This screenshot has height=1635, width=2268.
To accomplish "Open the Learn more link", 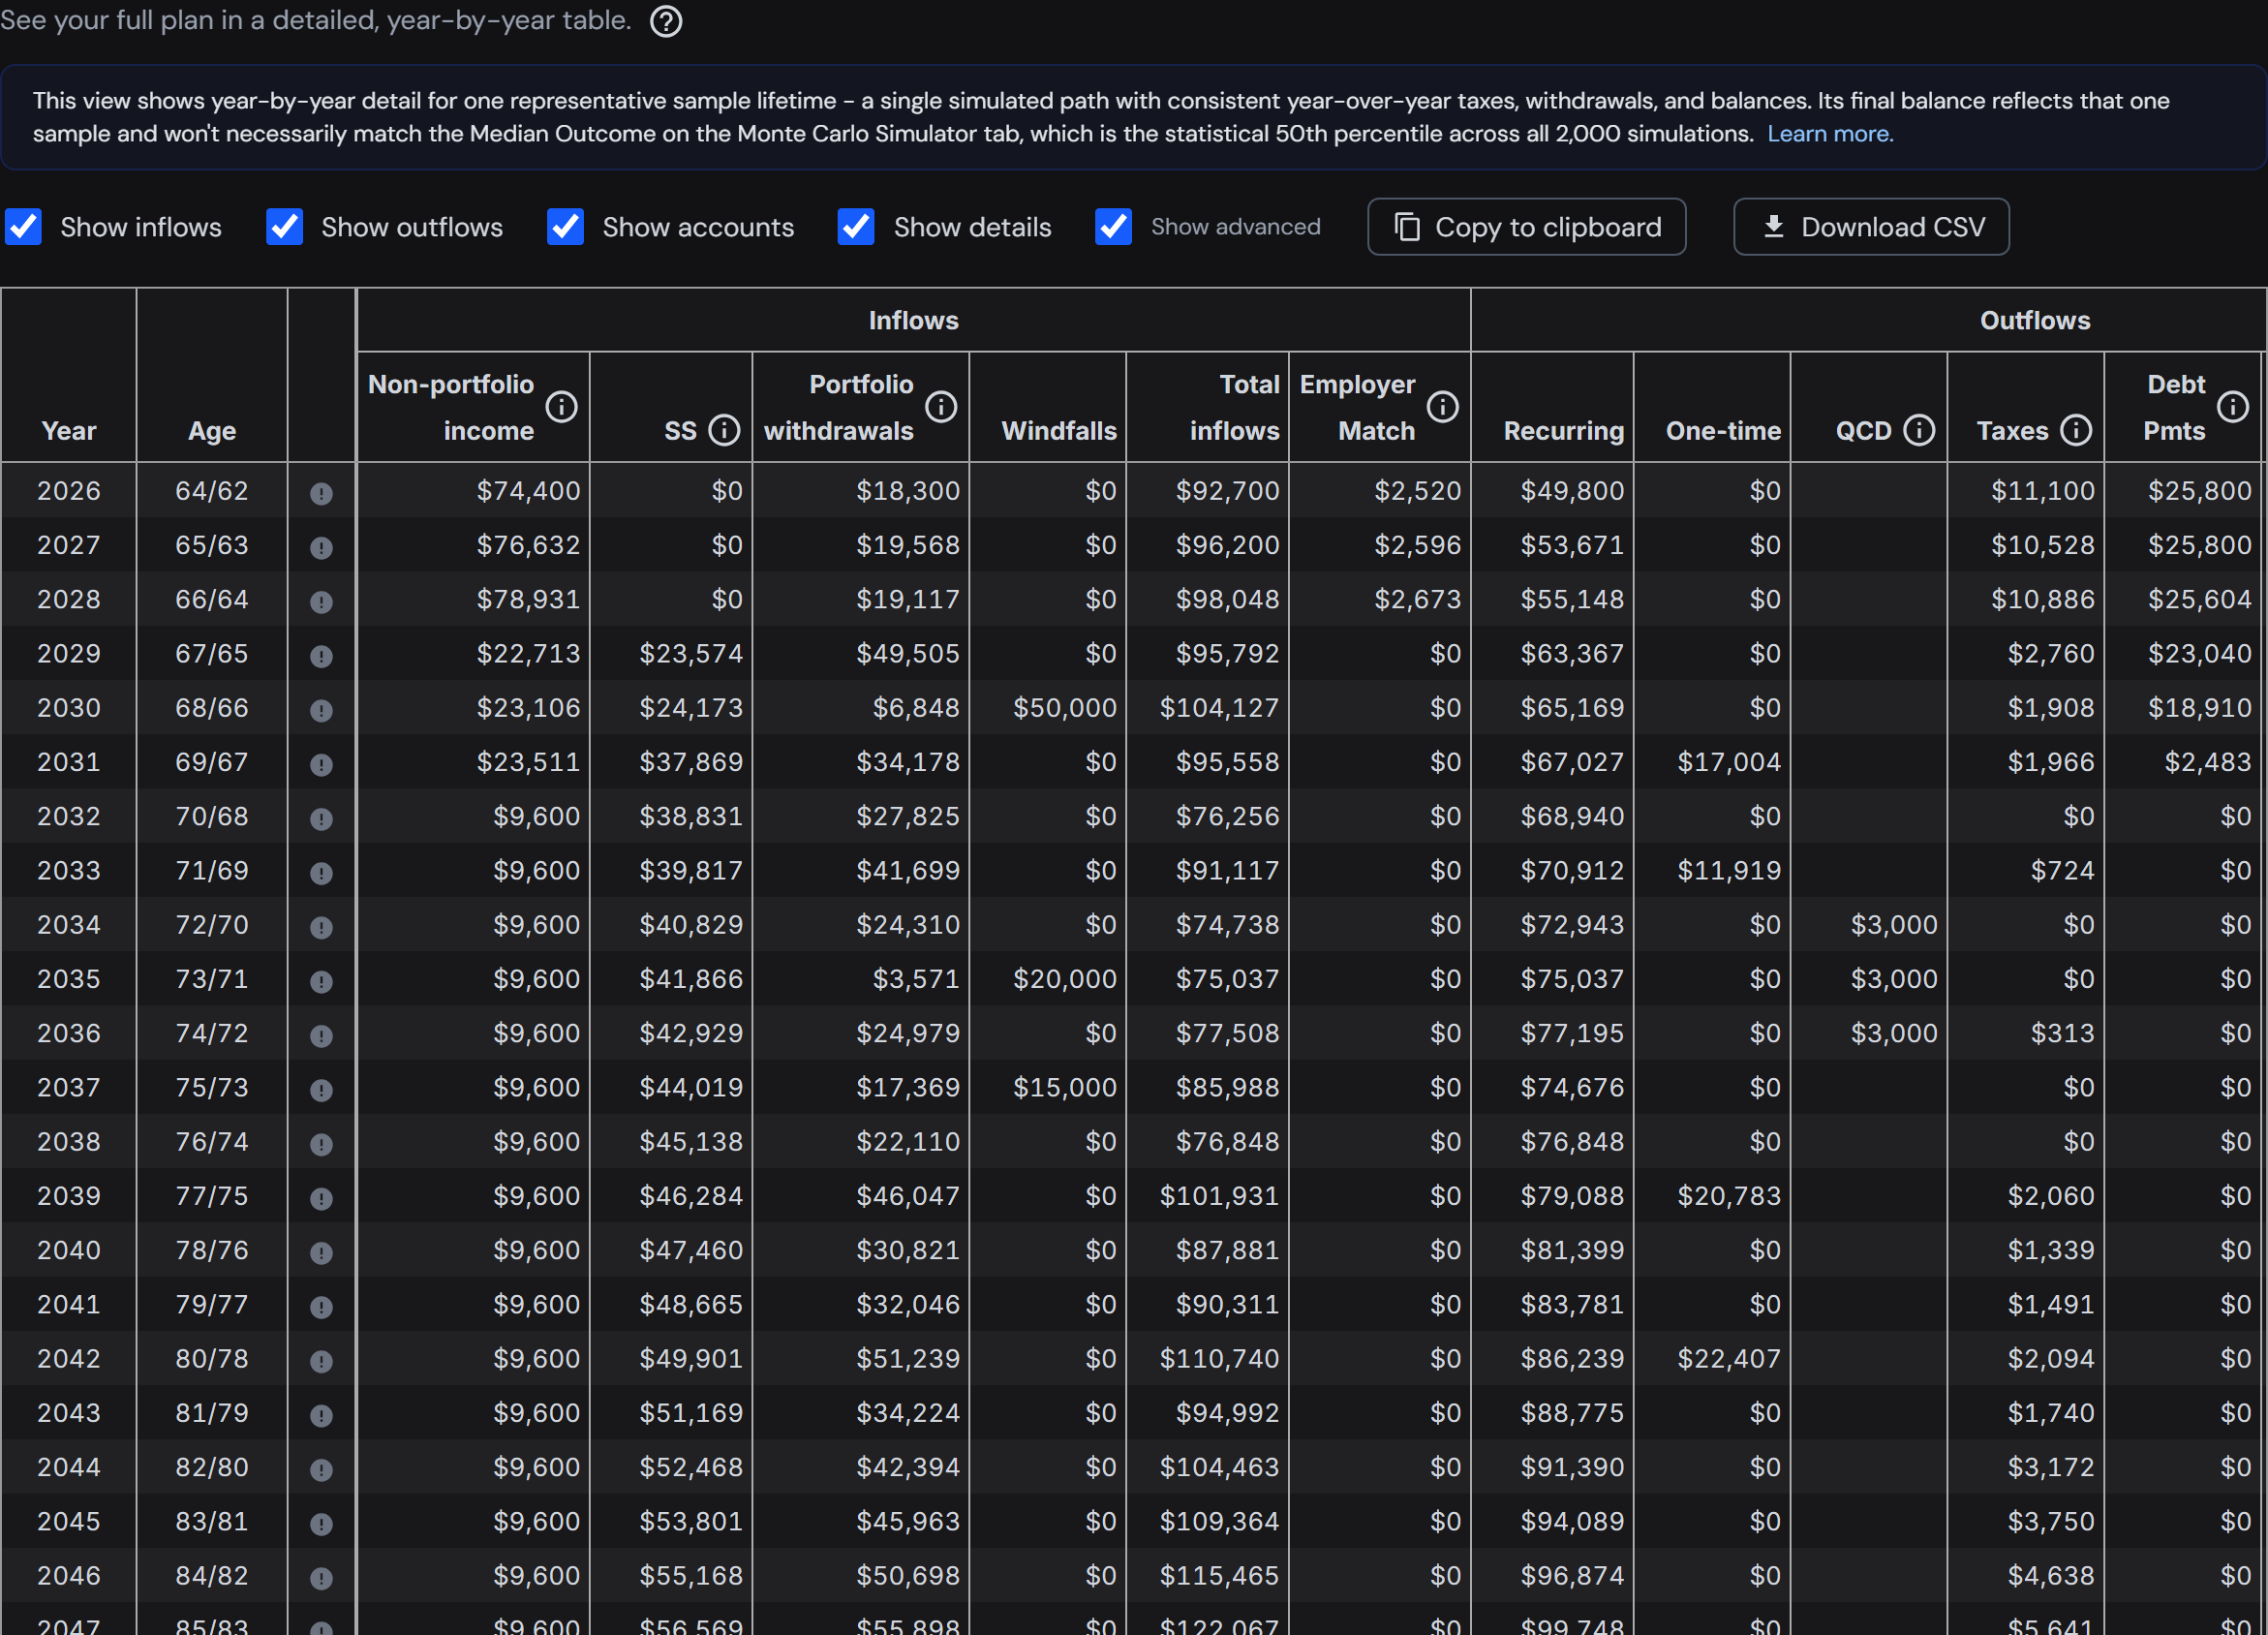I will click(1830, 134).
